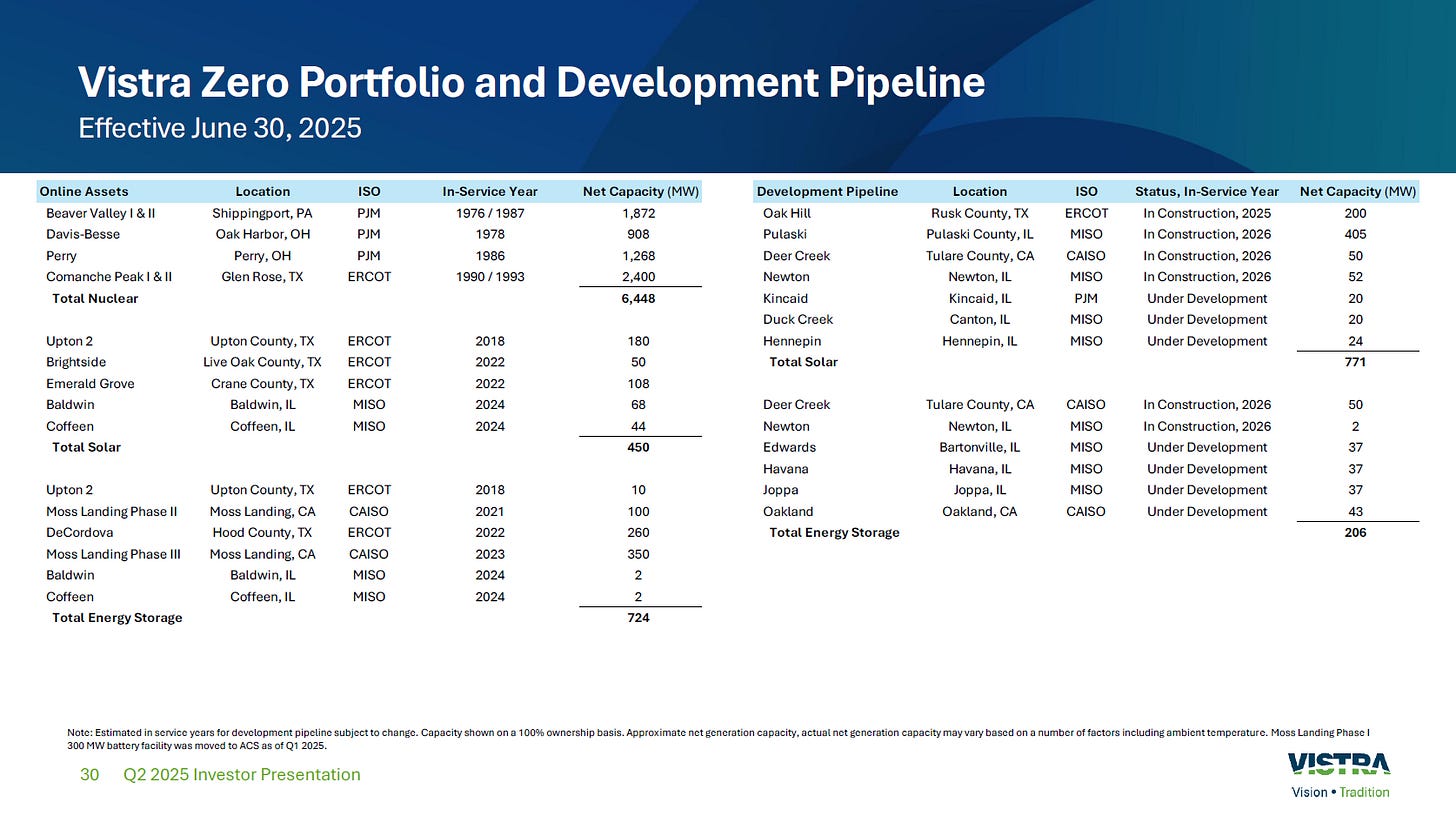Screen dimensions: 1456x817
Task: Select the 'Oak Harbor, OH' location
Action: 262,234
